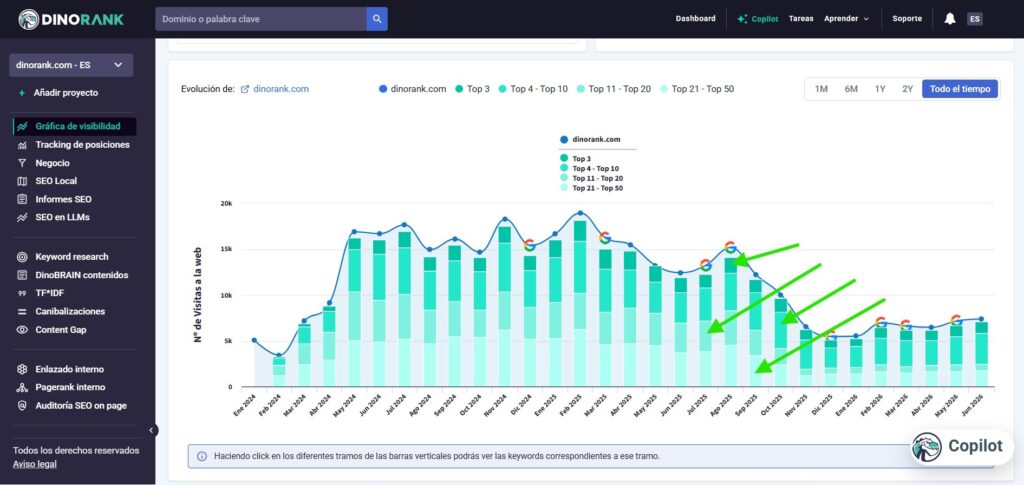This screenshot has height=485, width=1024.
Task: Click the Google update marker at Jul 2025
Action: [705, 264]
